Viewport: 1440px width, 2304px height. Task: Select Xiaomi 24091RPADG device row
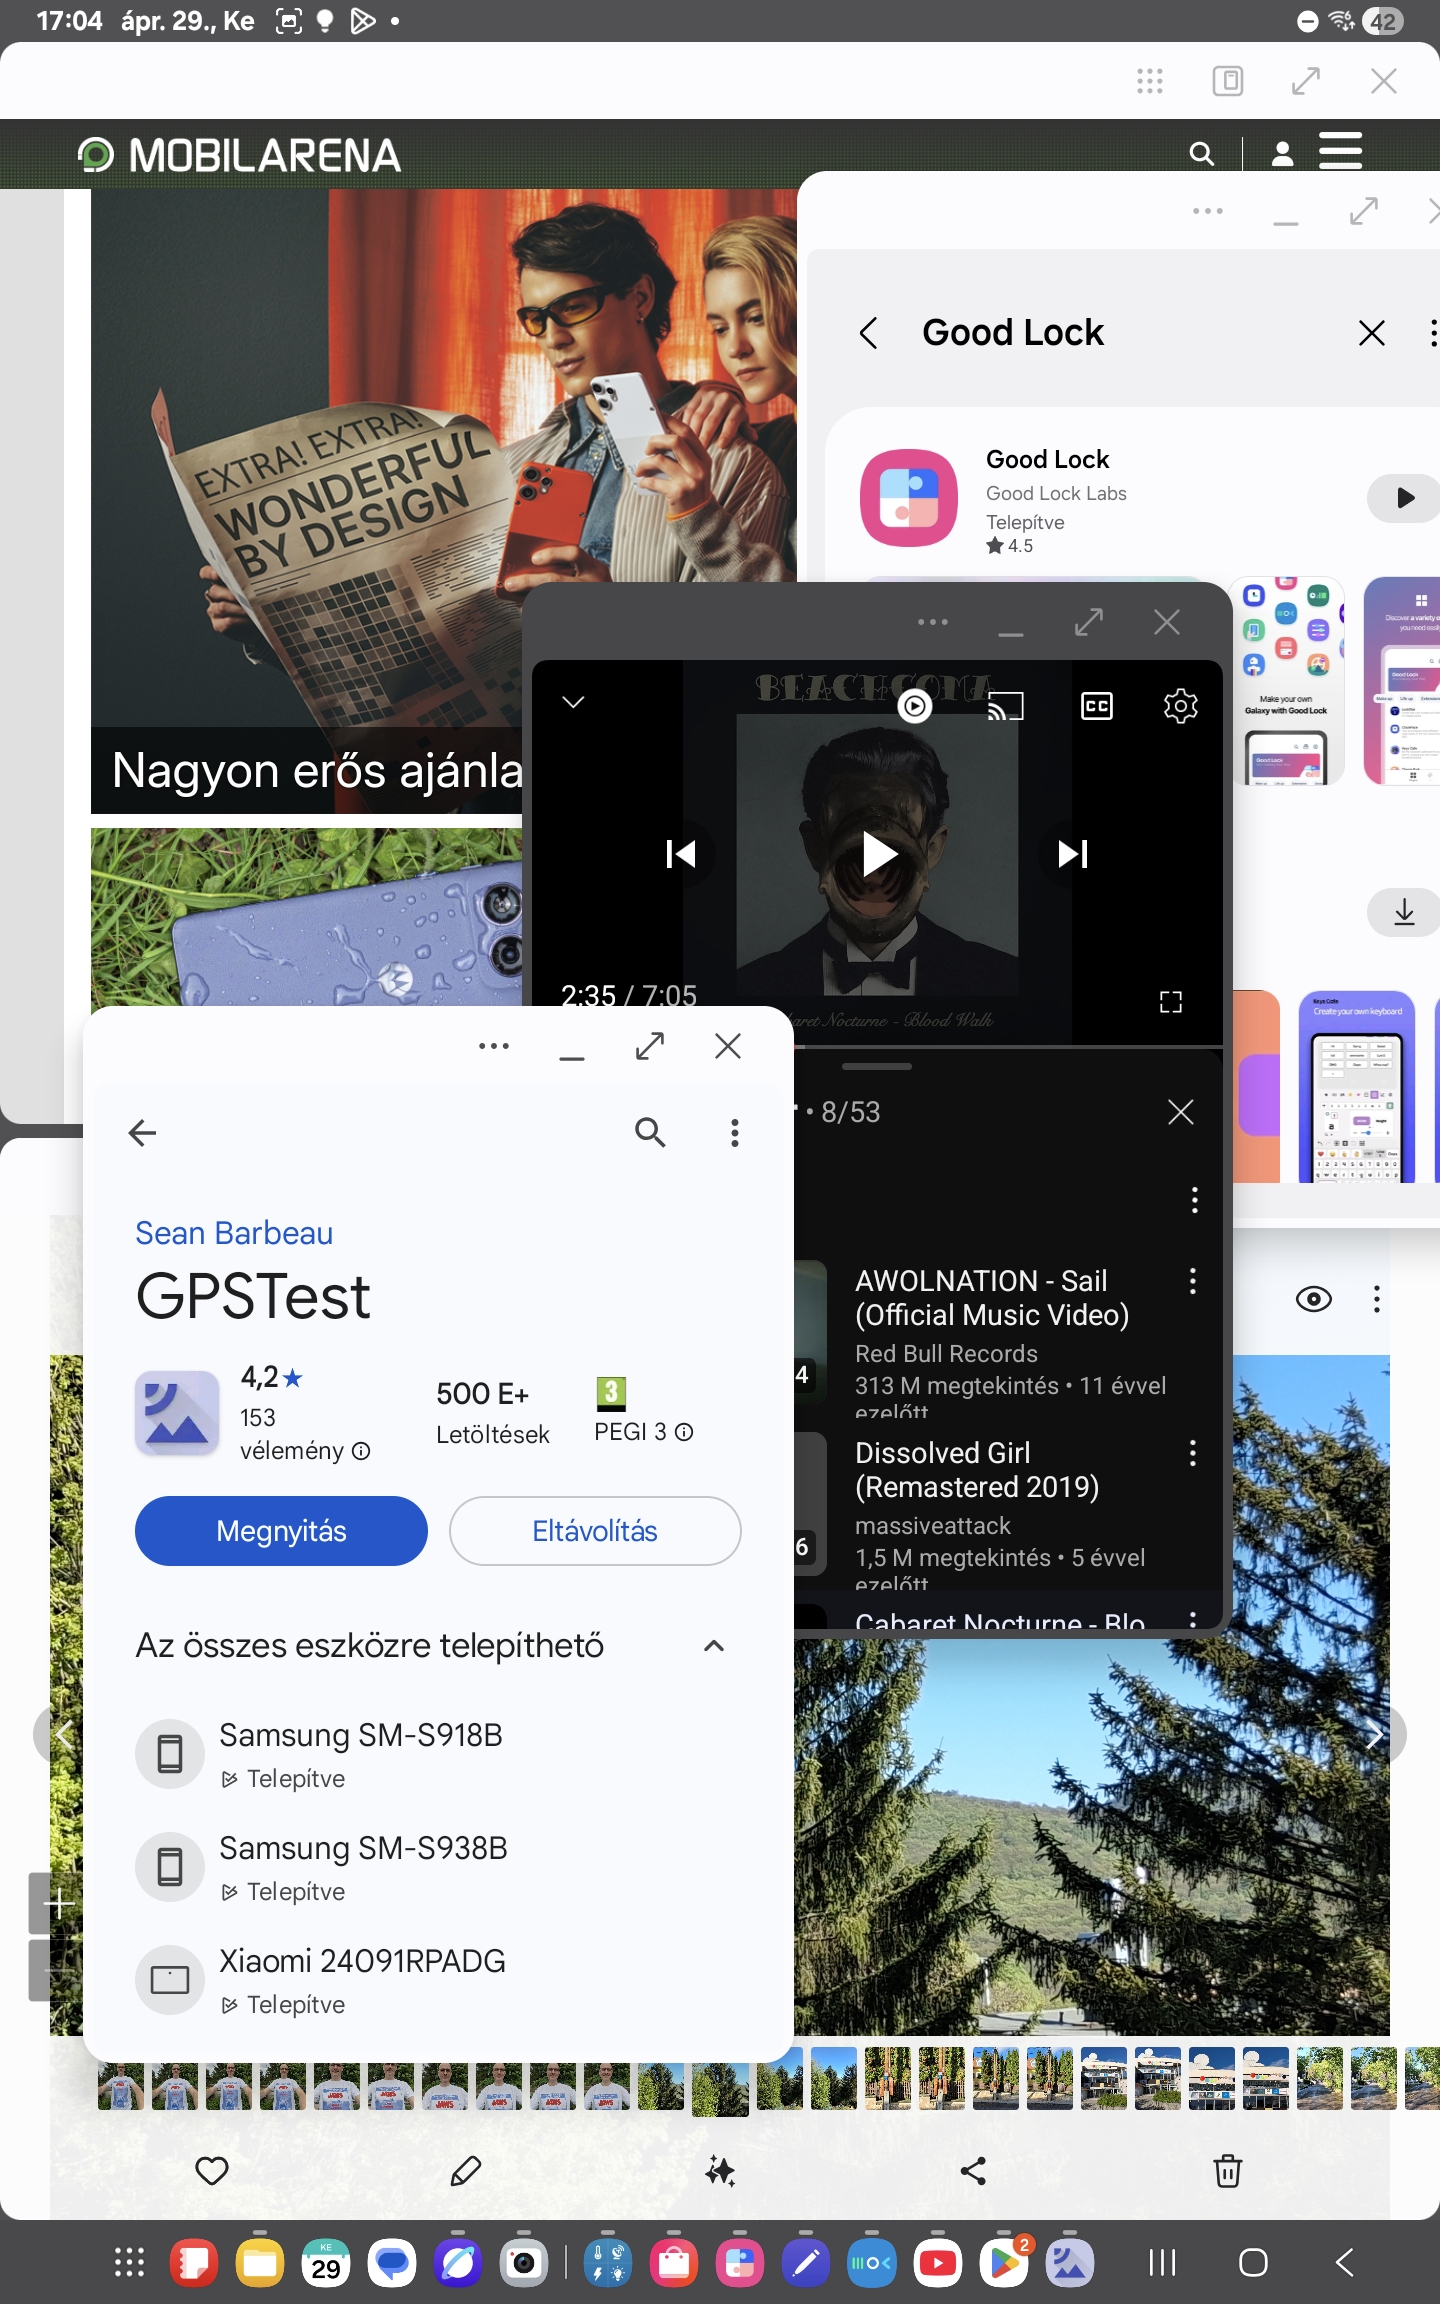click(438, 1981)
